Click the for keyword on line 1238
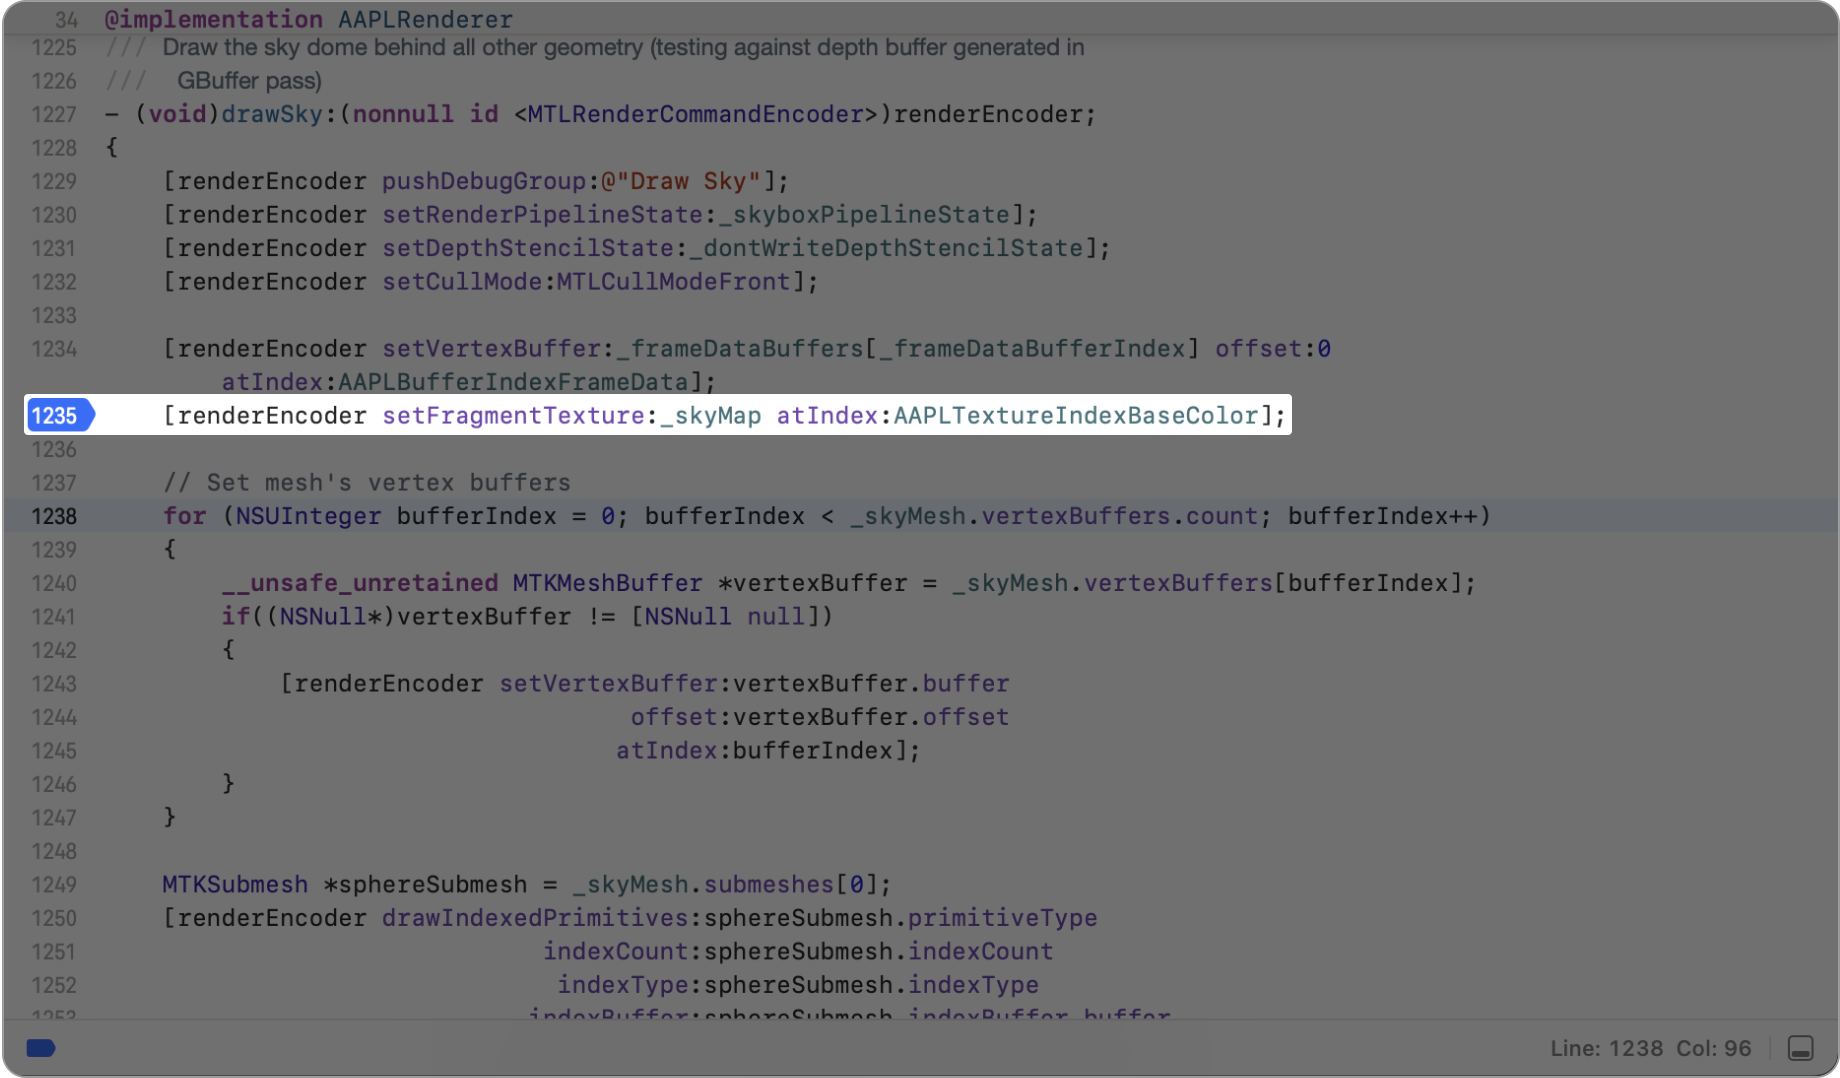 (x=184, y=516)
